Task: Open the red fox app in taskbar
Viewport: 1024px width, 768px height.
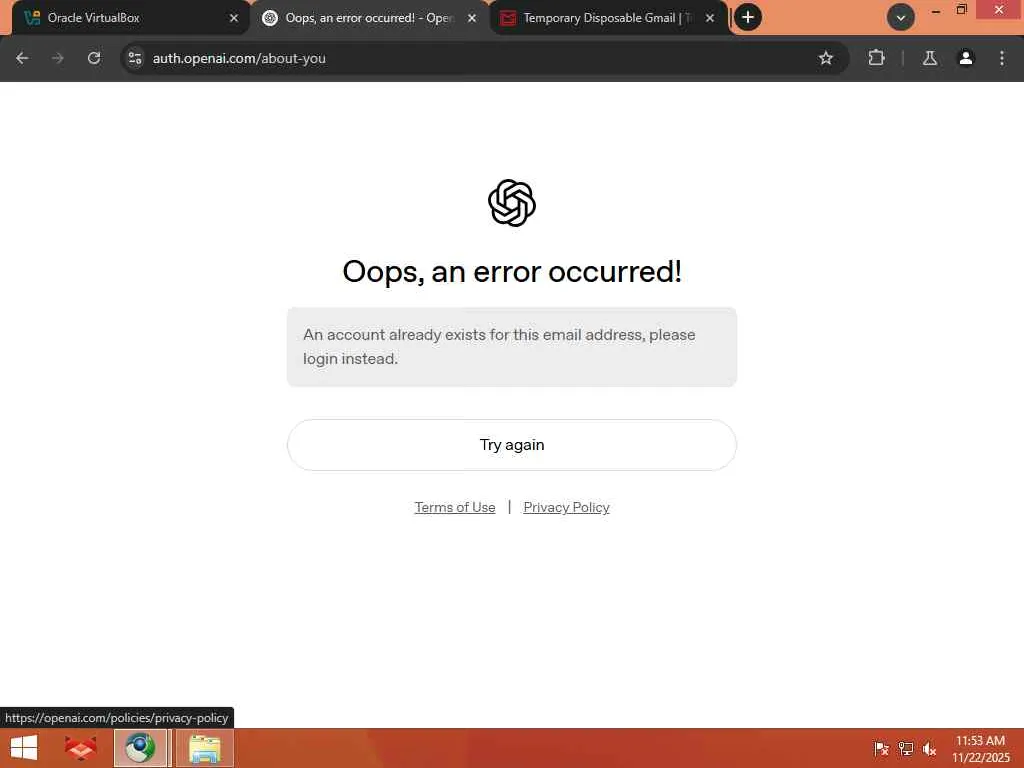Action: point(80,748)
